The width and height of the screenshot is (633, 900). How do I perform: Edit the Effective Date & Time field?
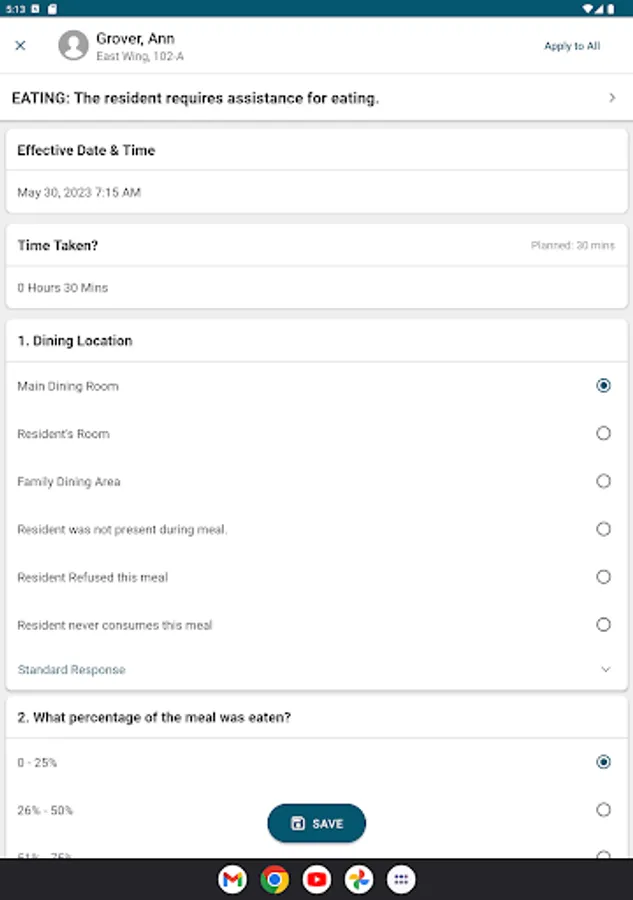[x=79, y=192]
